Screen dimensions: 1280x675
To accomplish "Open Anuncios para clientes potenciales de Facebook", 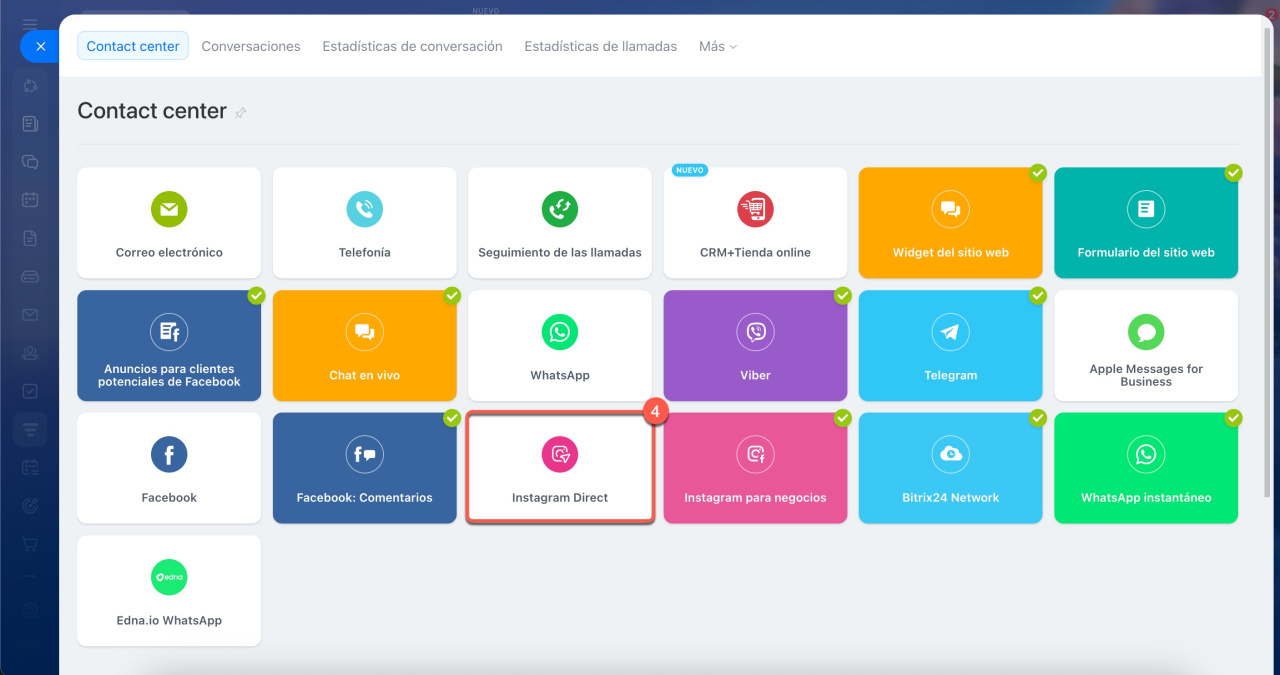I will [169, 345].
